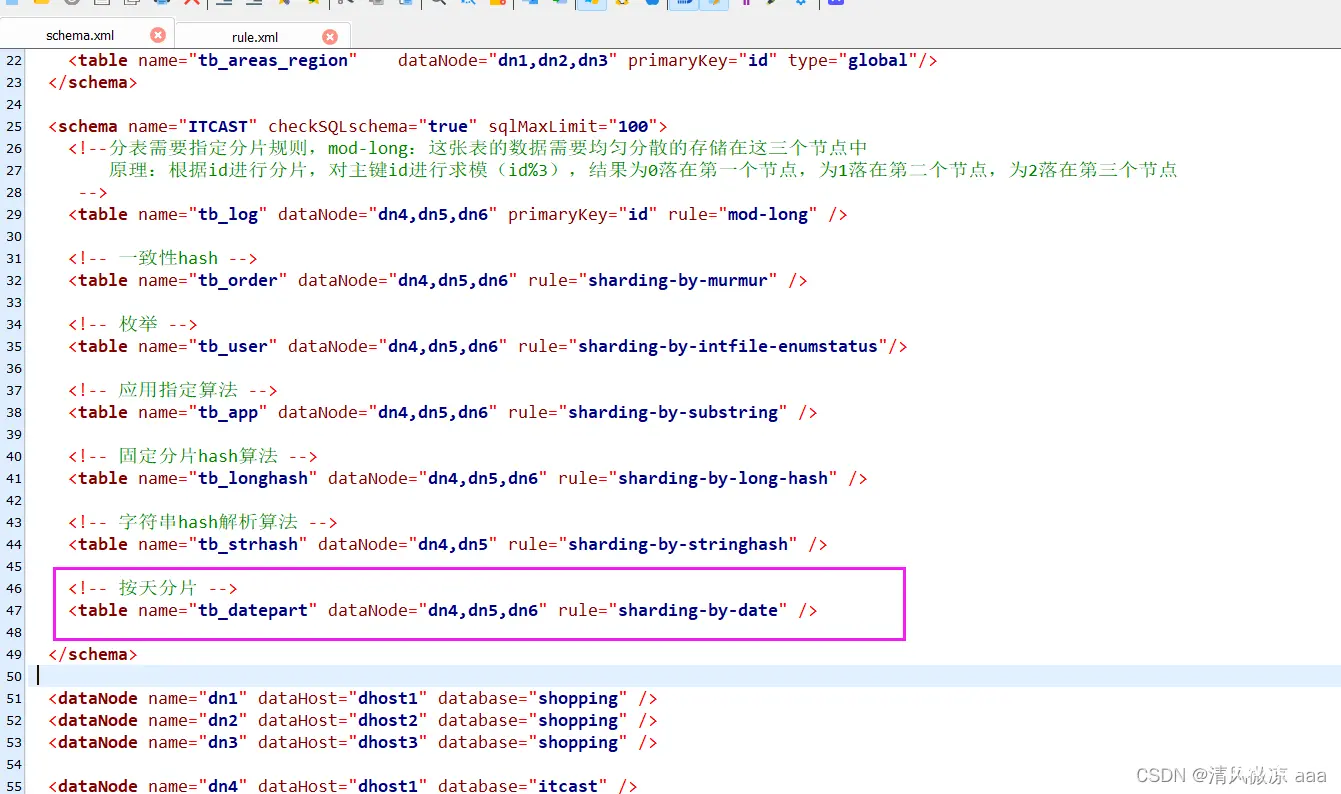Click the 按天分片 comment
This screenshot has width=1341, height=794.
[x=153, y=588]
